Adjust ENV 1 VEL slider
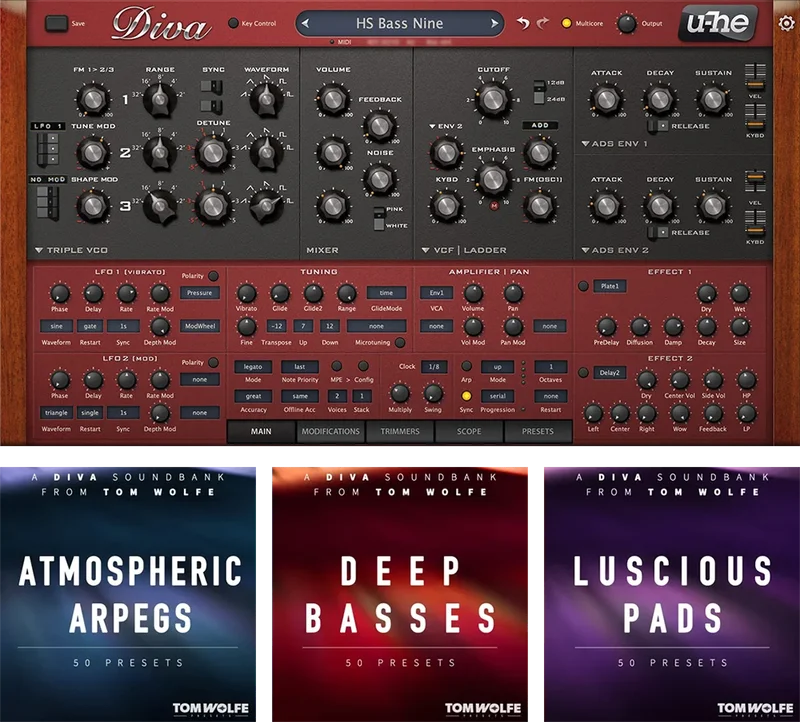 pos(755,77)
